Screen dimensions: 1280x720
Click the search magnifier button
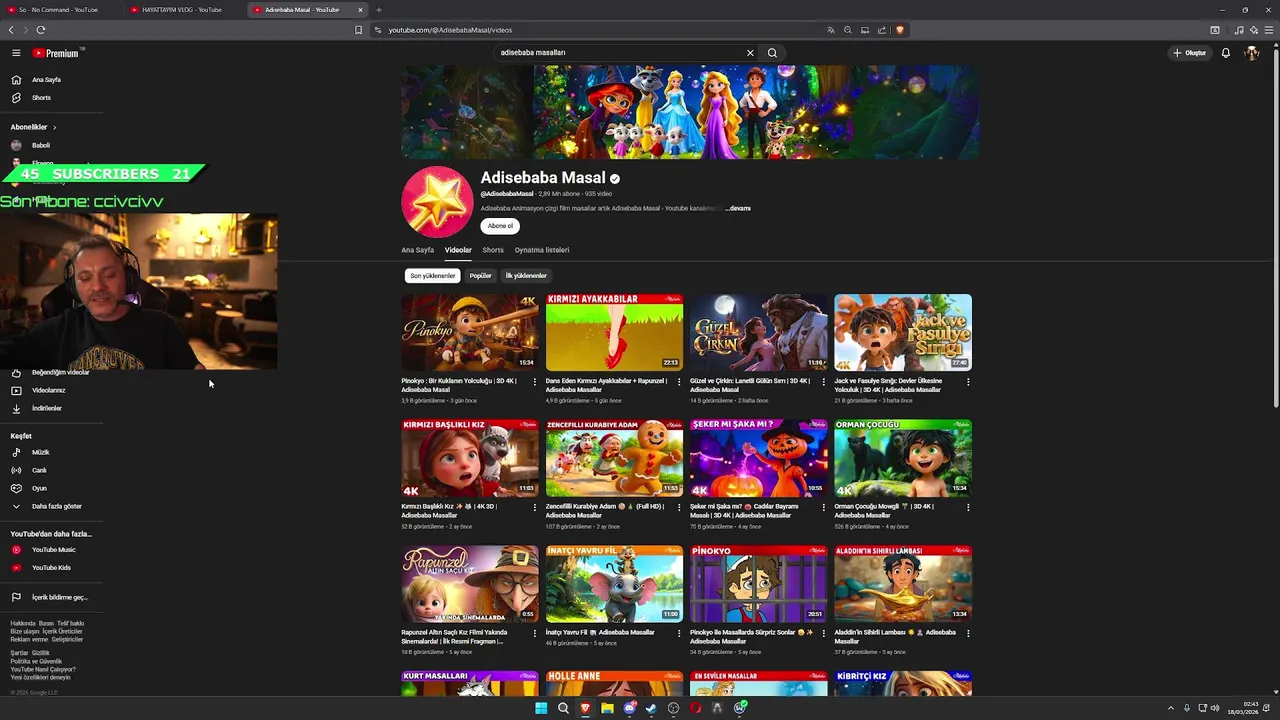772,53
